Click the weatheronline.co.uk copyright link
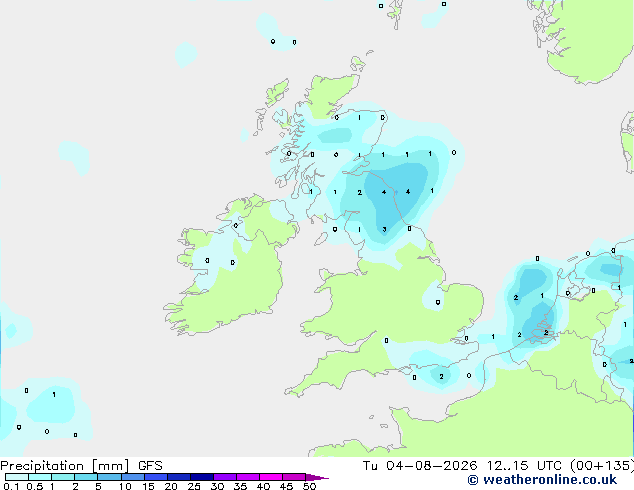The height and width of the screenshot is (490, 634). pyautogui.click(x=542, y=480)
